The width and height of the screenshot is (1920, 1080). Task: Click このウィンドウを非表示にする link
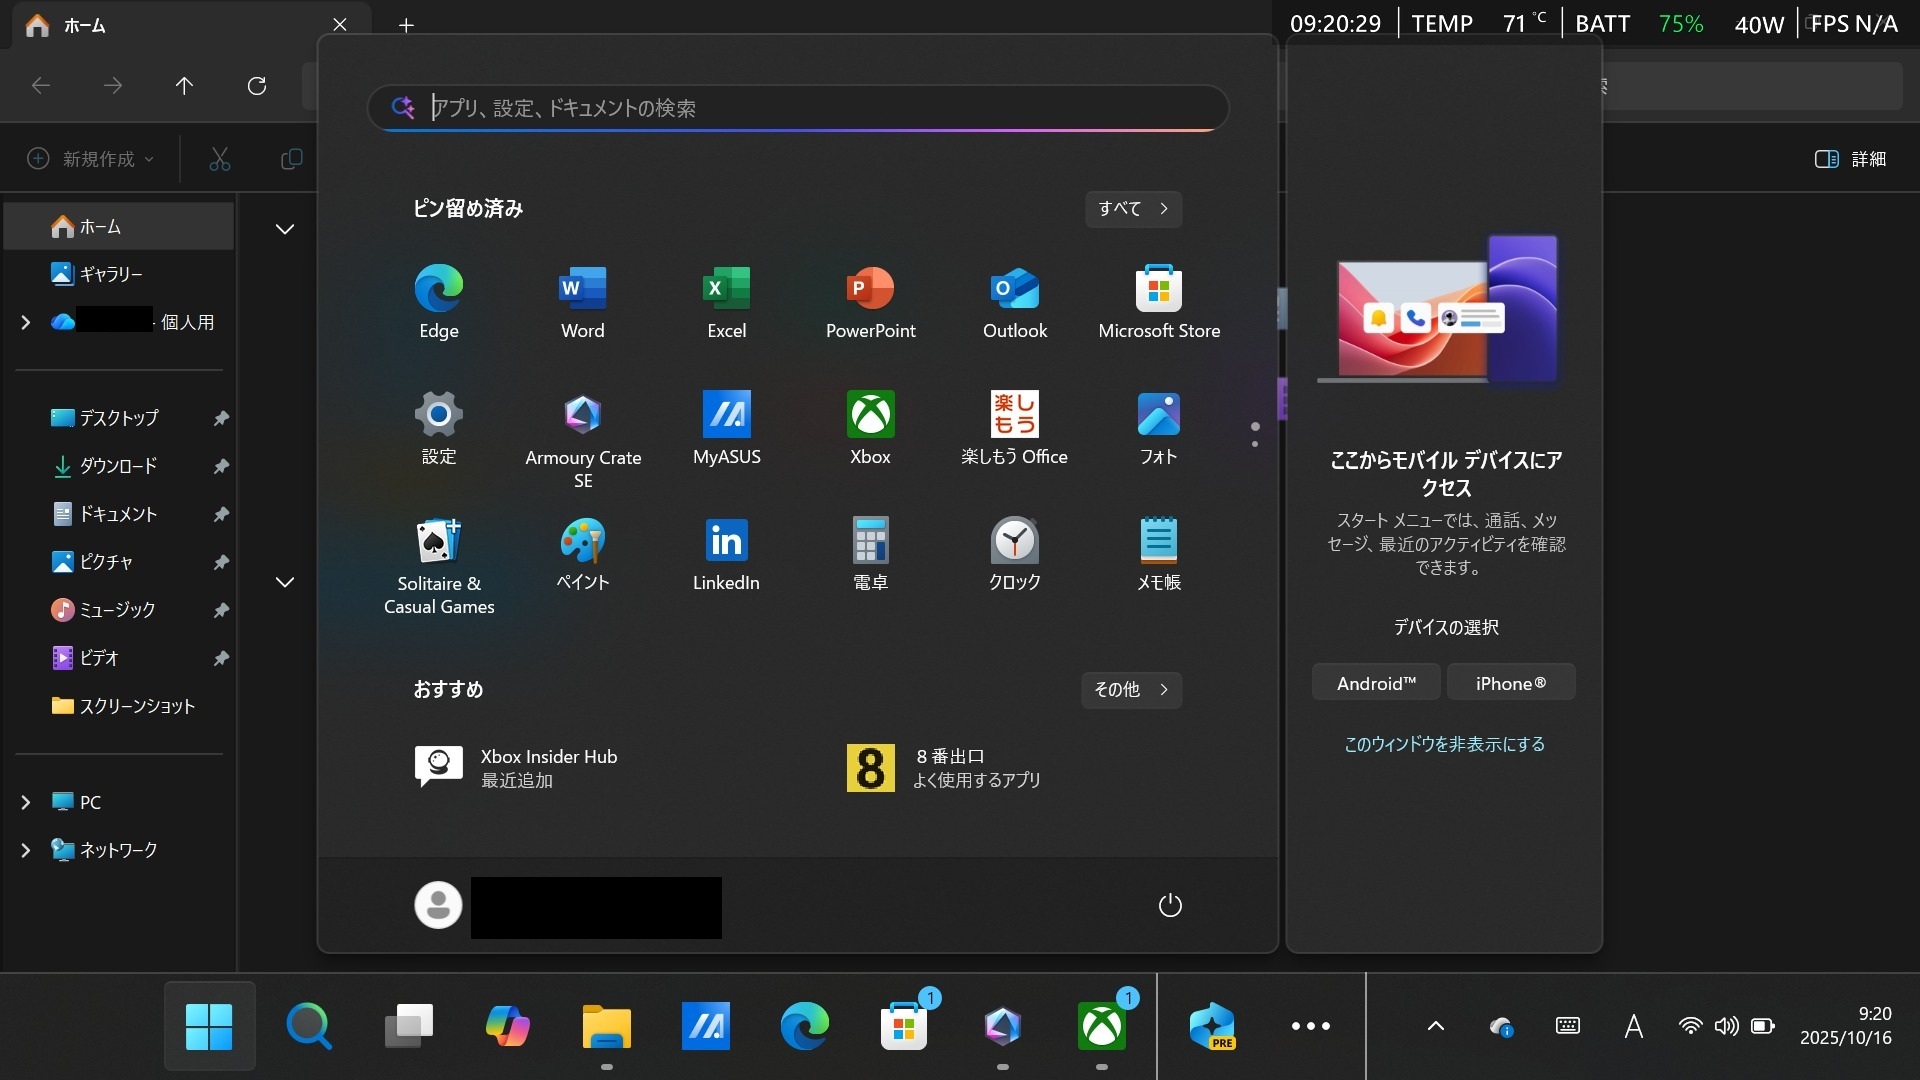tap(1444, 744)
